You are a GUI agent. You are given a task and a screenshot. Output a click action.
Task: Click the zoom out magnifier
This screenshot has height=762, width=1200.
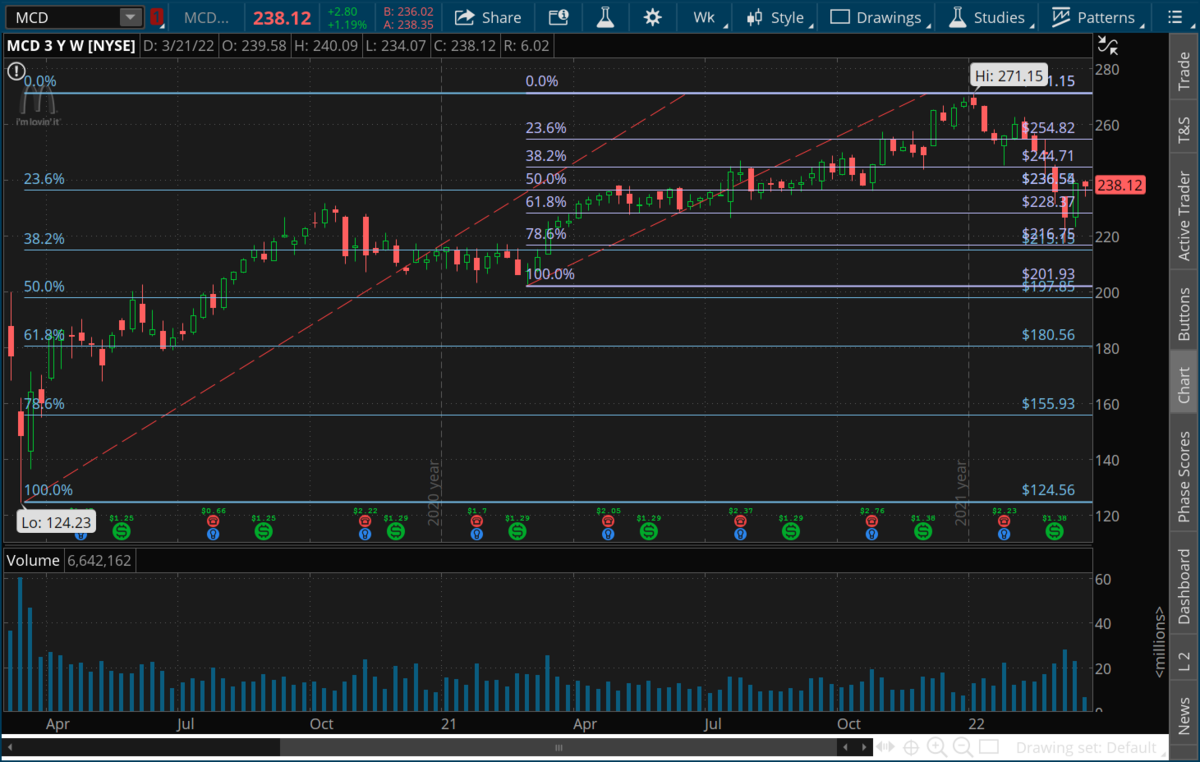coord(964,748)
